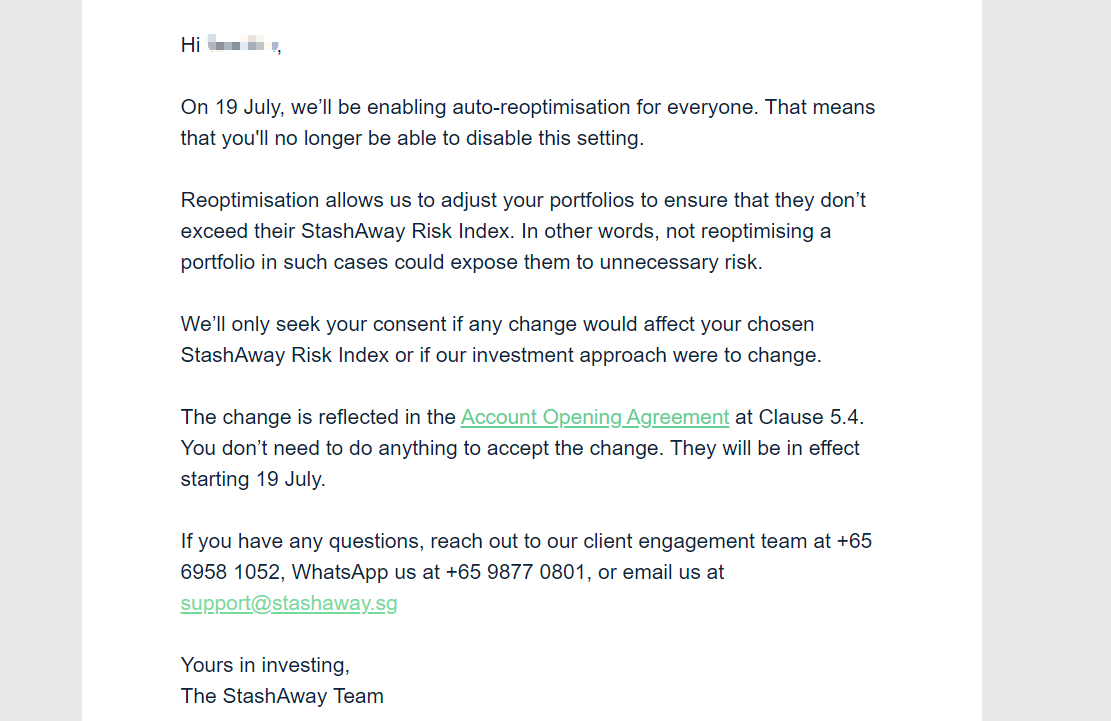The image size is (1111, 721).
Task: Click The StashAway Team signature line
Action: [282, 696]
